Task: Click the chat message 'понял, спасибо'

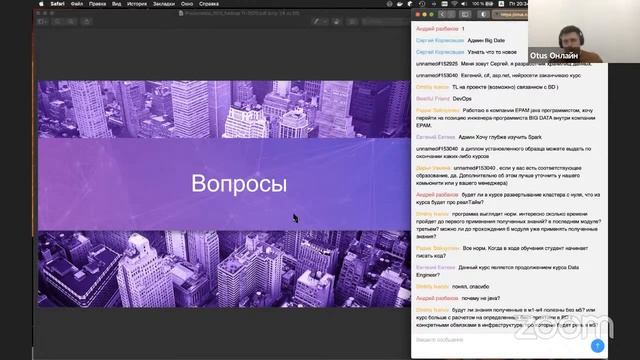Action: (470, 287)
